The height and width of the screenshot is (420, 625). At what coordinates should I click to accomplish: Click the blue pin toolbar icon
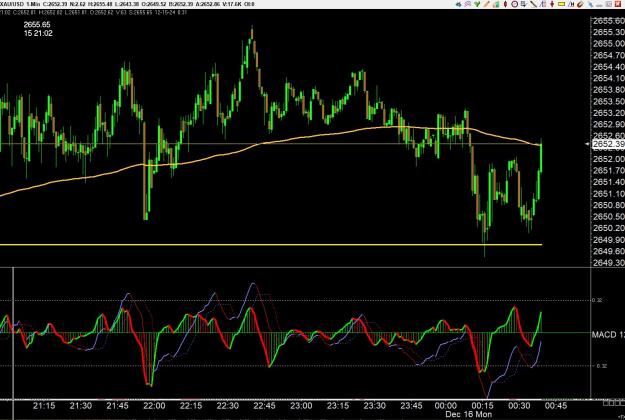pyautogui.click(x=591, y=4)
